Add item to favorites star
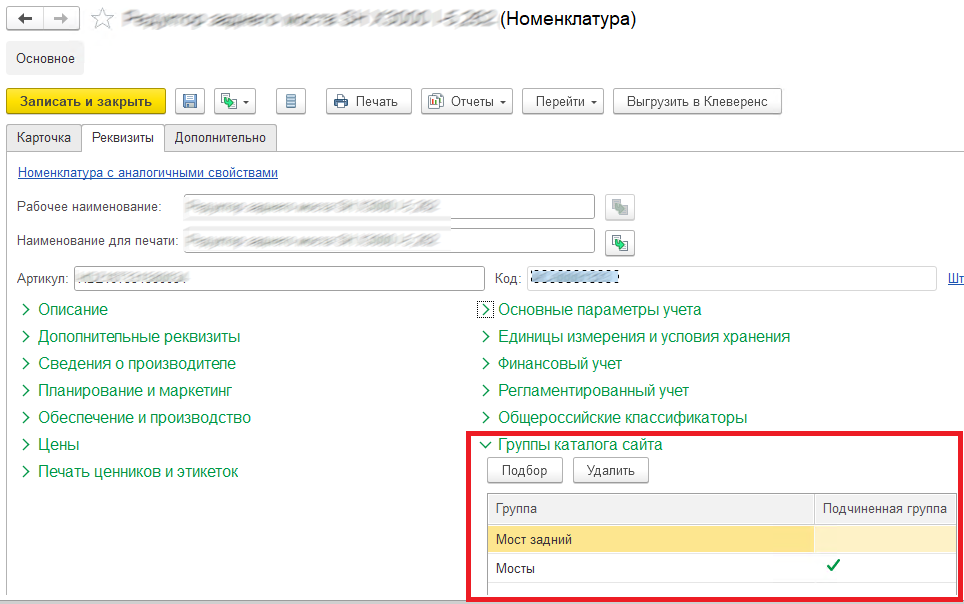 [x=102, y=18]
